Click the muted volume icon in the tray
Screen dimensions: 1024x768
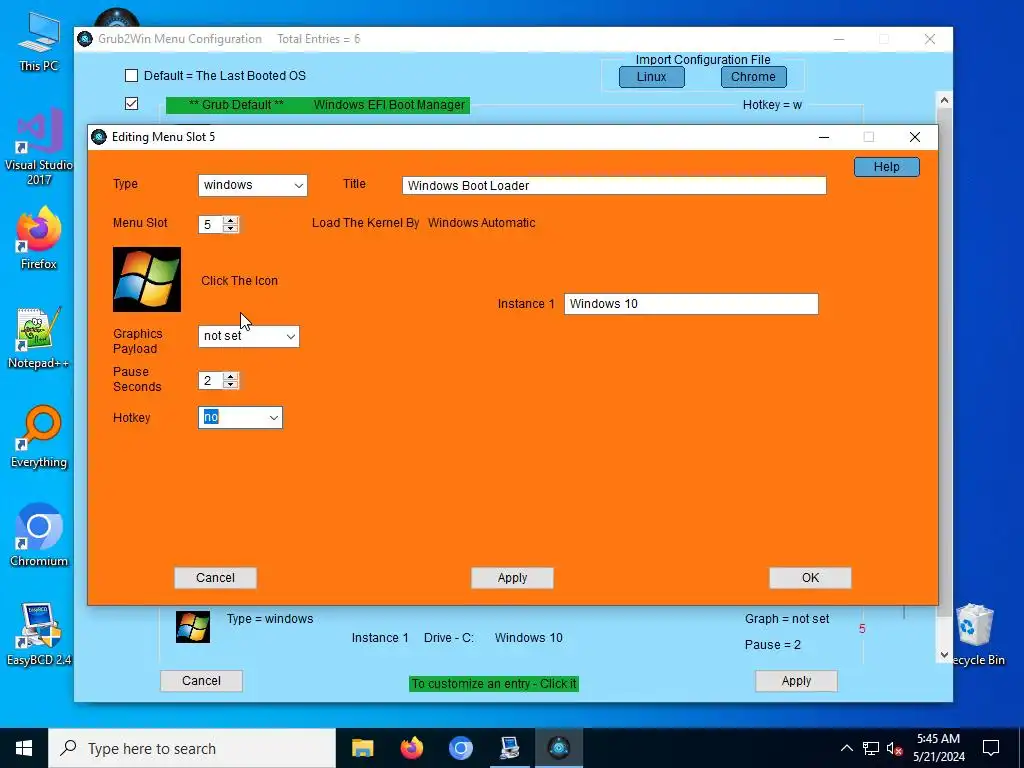(895, 748)
